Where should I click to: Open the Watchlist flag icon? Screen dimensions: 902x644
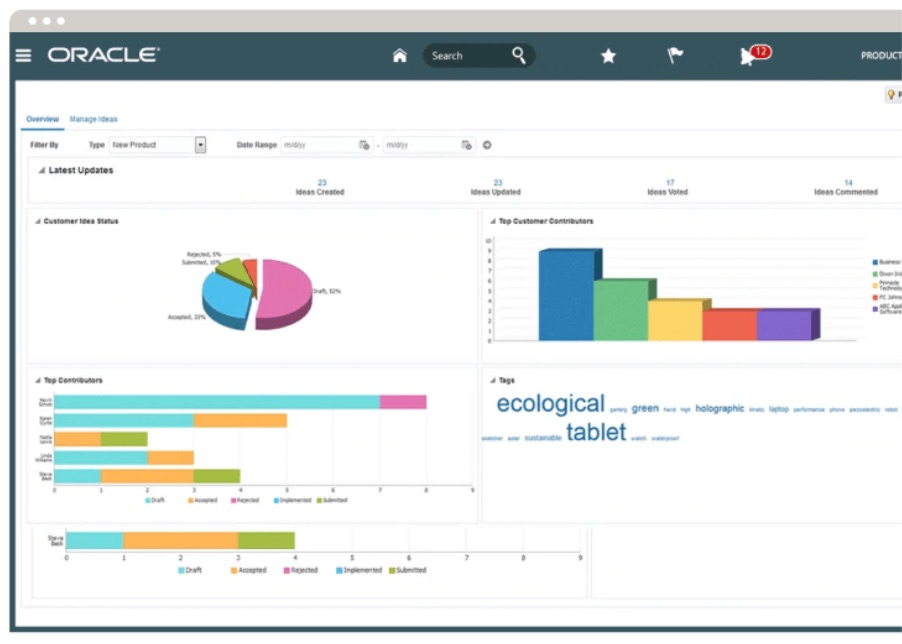tap(676, 56)
